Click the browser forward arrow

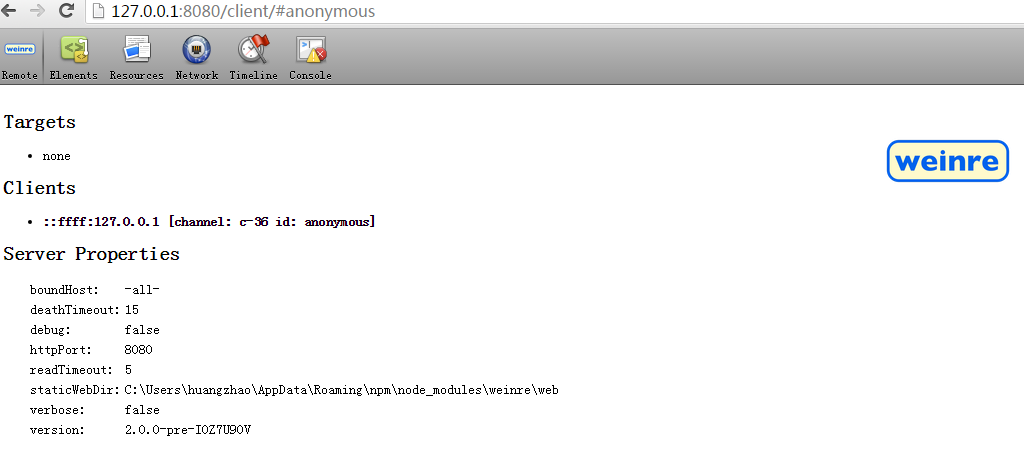point(38,12)
